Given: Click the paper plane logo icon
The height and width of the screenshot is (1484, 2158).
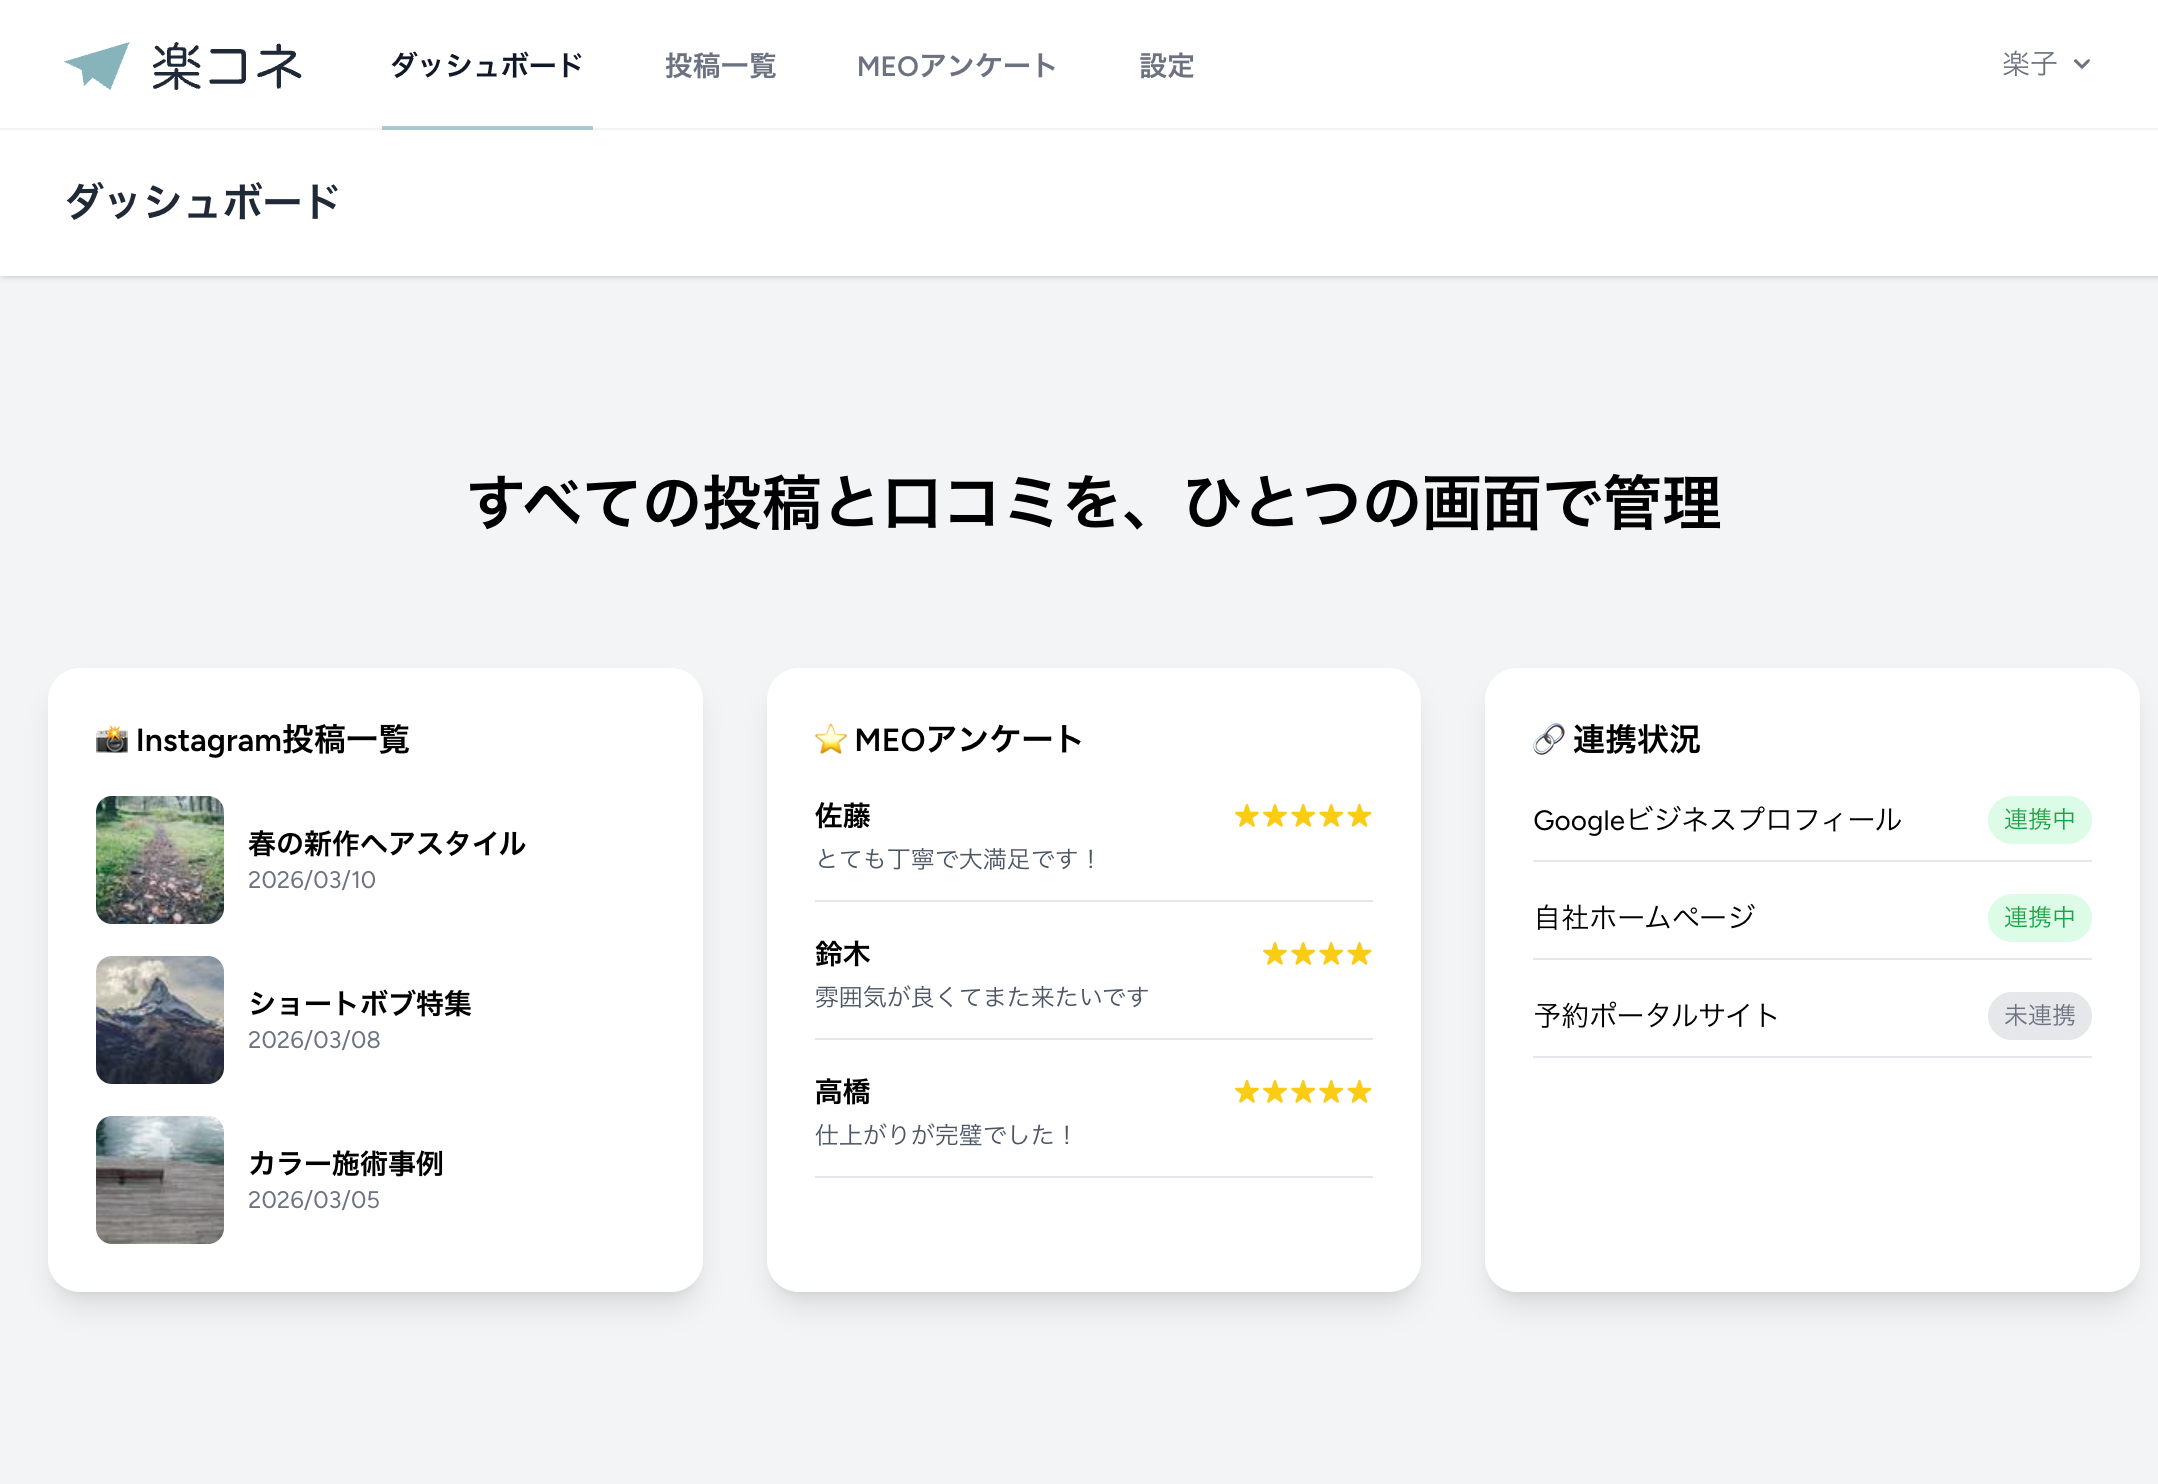Looking at the screenshot, I should pos(98,65).
